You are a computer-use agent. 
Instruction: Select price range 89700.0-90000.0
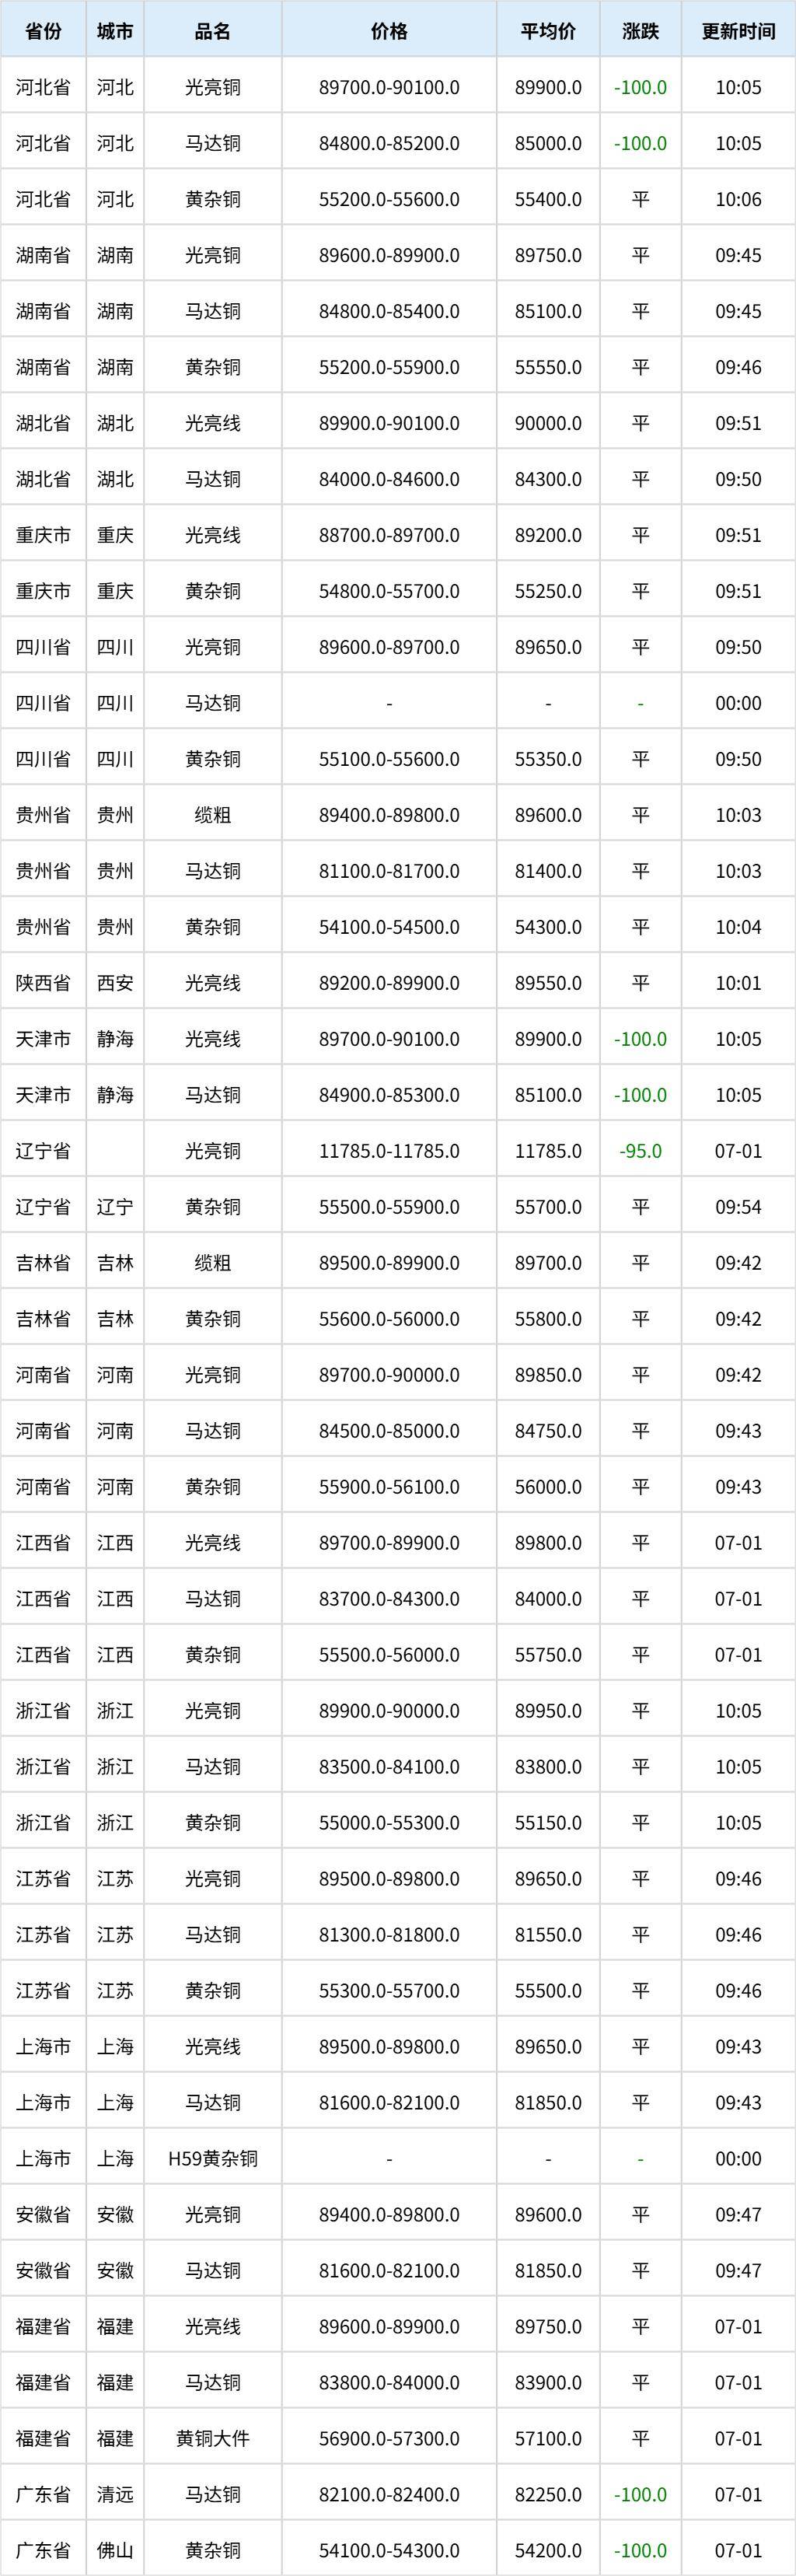pyautogui.click(x=389, y=1375)
